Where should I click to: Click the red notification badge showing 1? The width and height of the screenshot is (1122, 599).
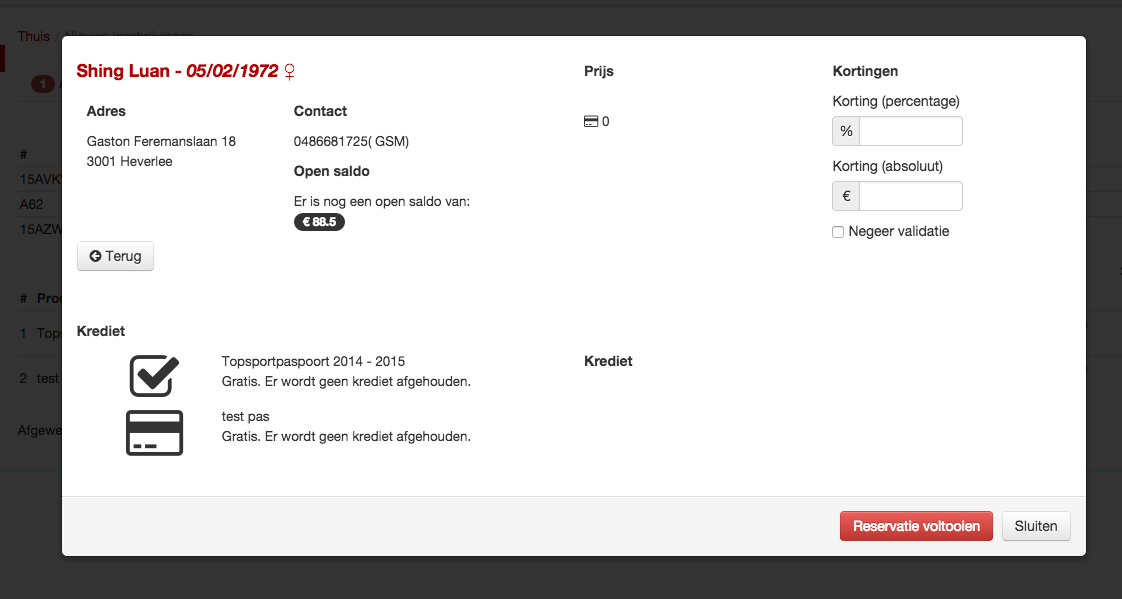click(43, 84)
